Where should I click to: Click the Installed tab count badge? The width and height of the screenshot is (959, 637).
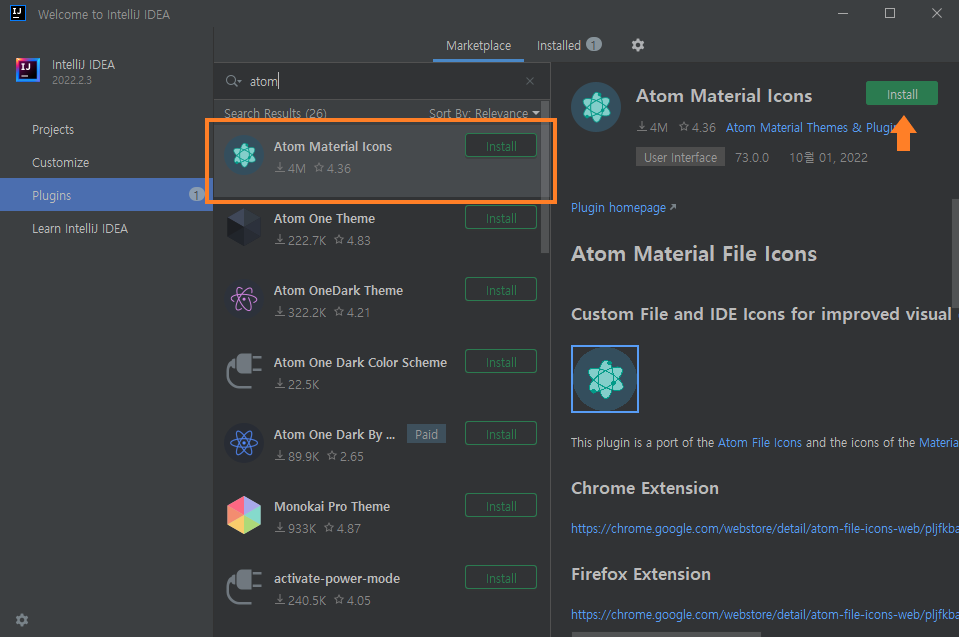(x=593, y=45)
